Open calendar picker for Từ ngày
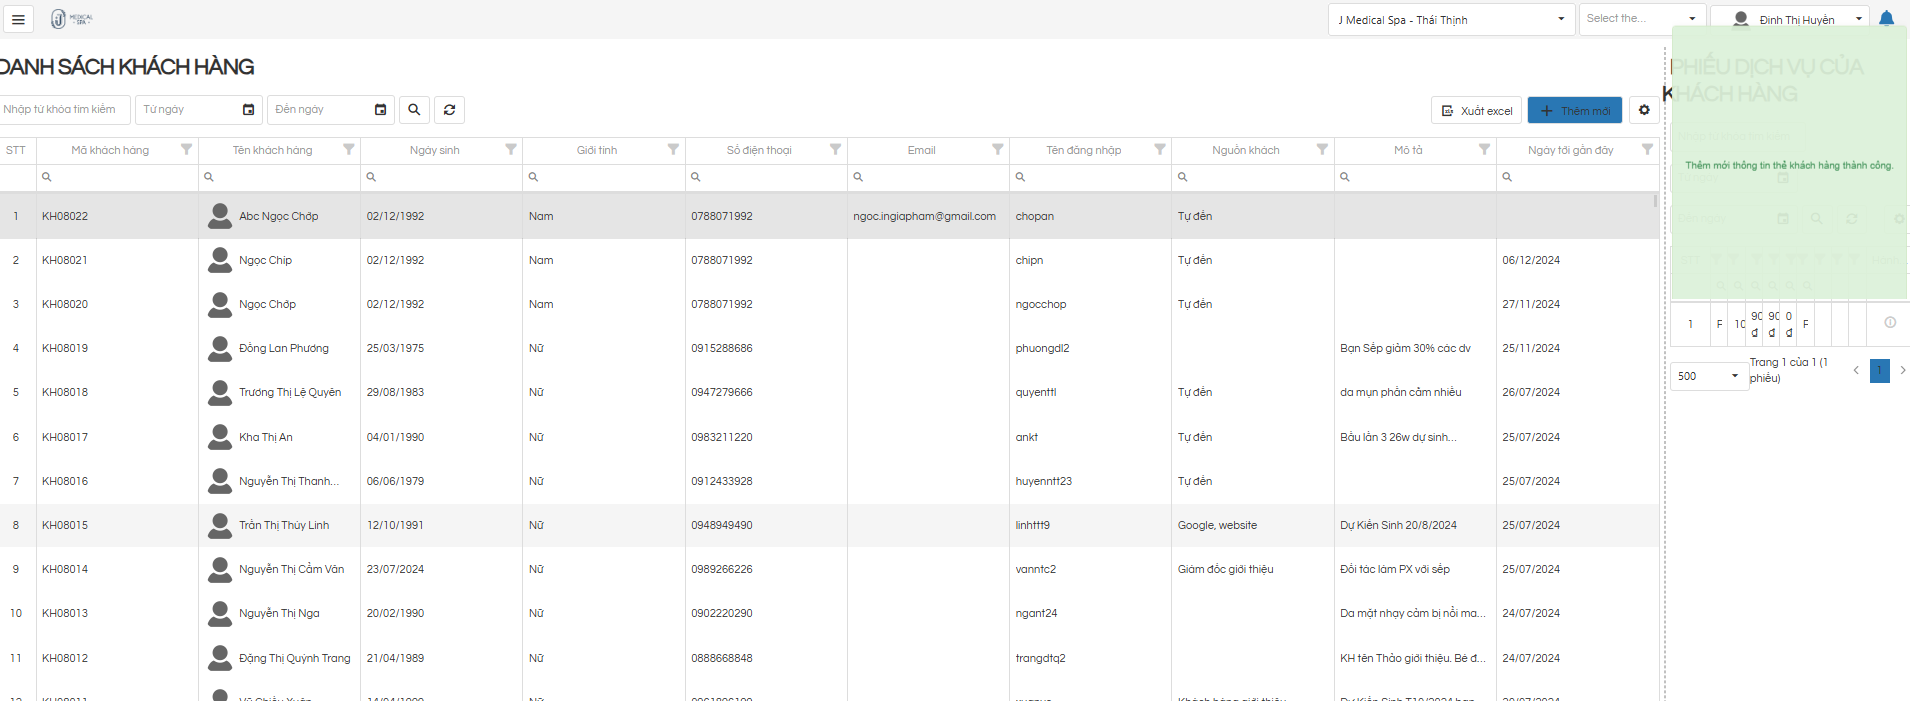Viewport: 1910px width, 701px height. point(248,110)
